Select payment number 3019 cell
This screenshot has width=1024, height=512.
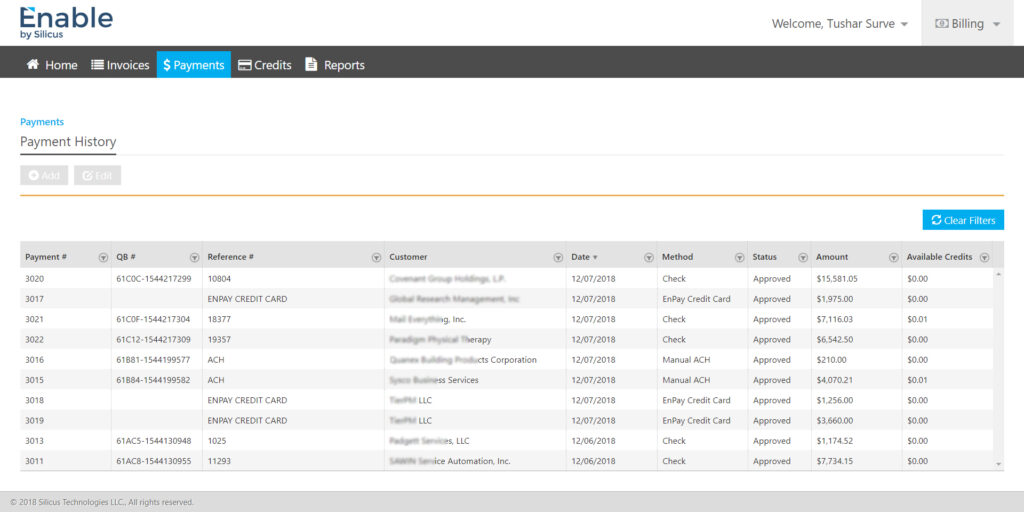65,421
